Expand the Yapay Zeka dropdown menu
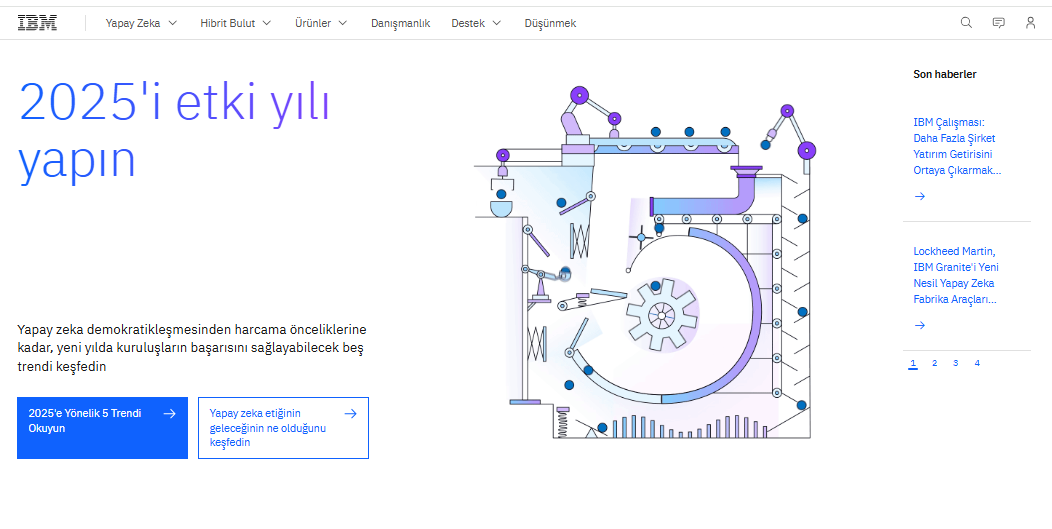The width and height of the screenshot is (1052, 529). [141, 23]
